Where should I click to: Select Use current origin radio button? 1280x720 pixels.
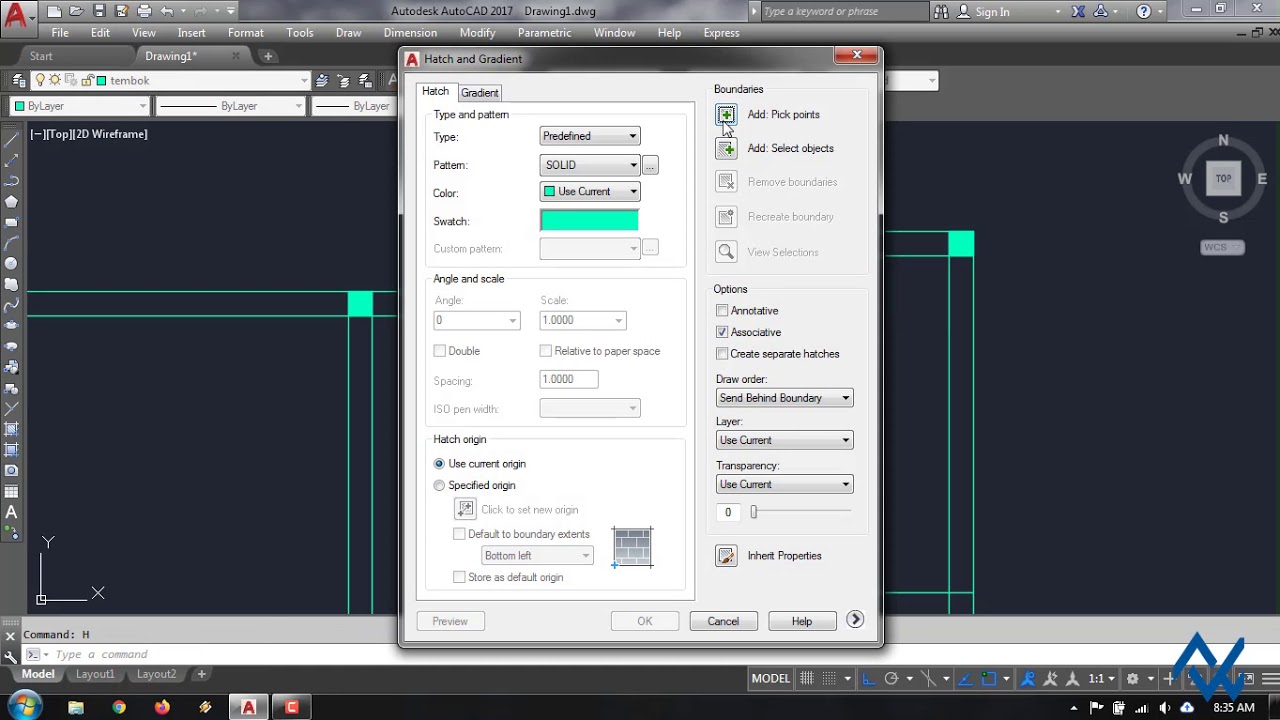pos(439,464)
